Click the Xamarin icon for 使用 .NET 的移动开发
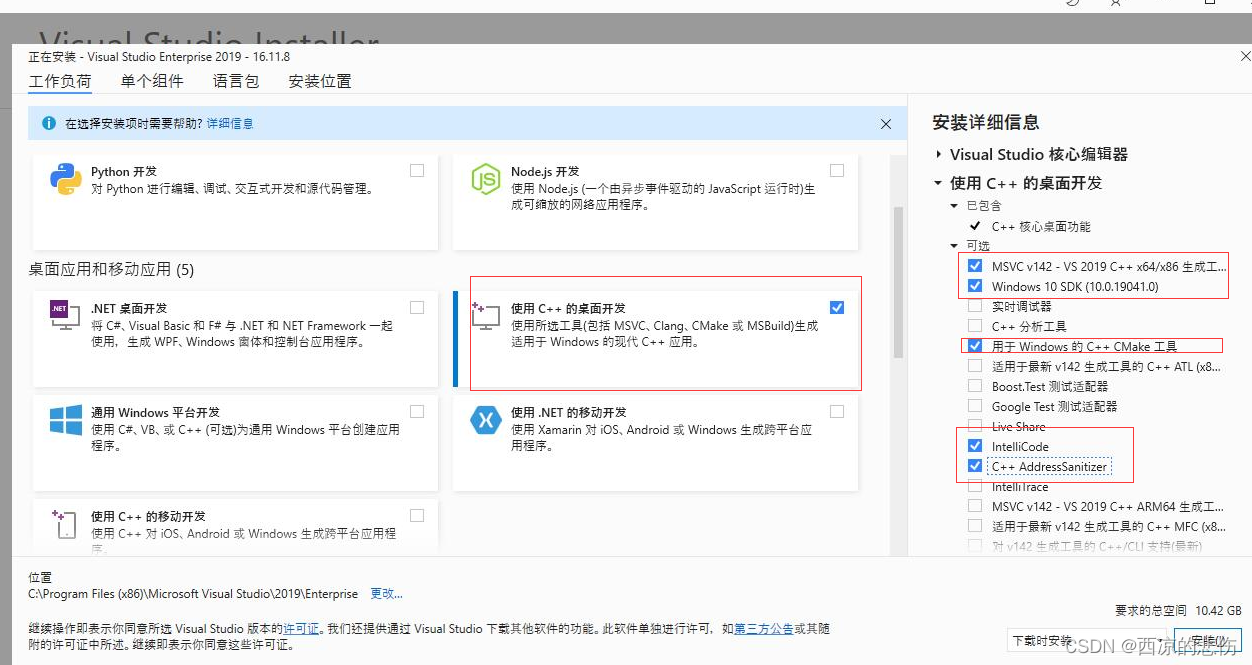This screenshot has height=665, width=1252. 485,420
